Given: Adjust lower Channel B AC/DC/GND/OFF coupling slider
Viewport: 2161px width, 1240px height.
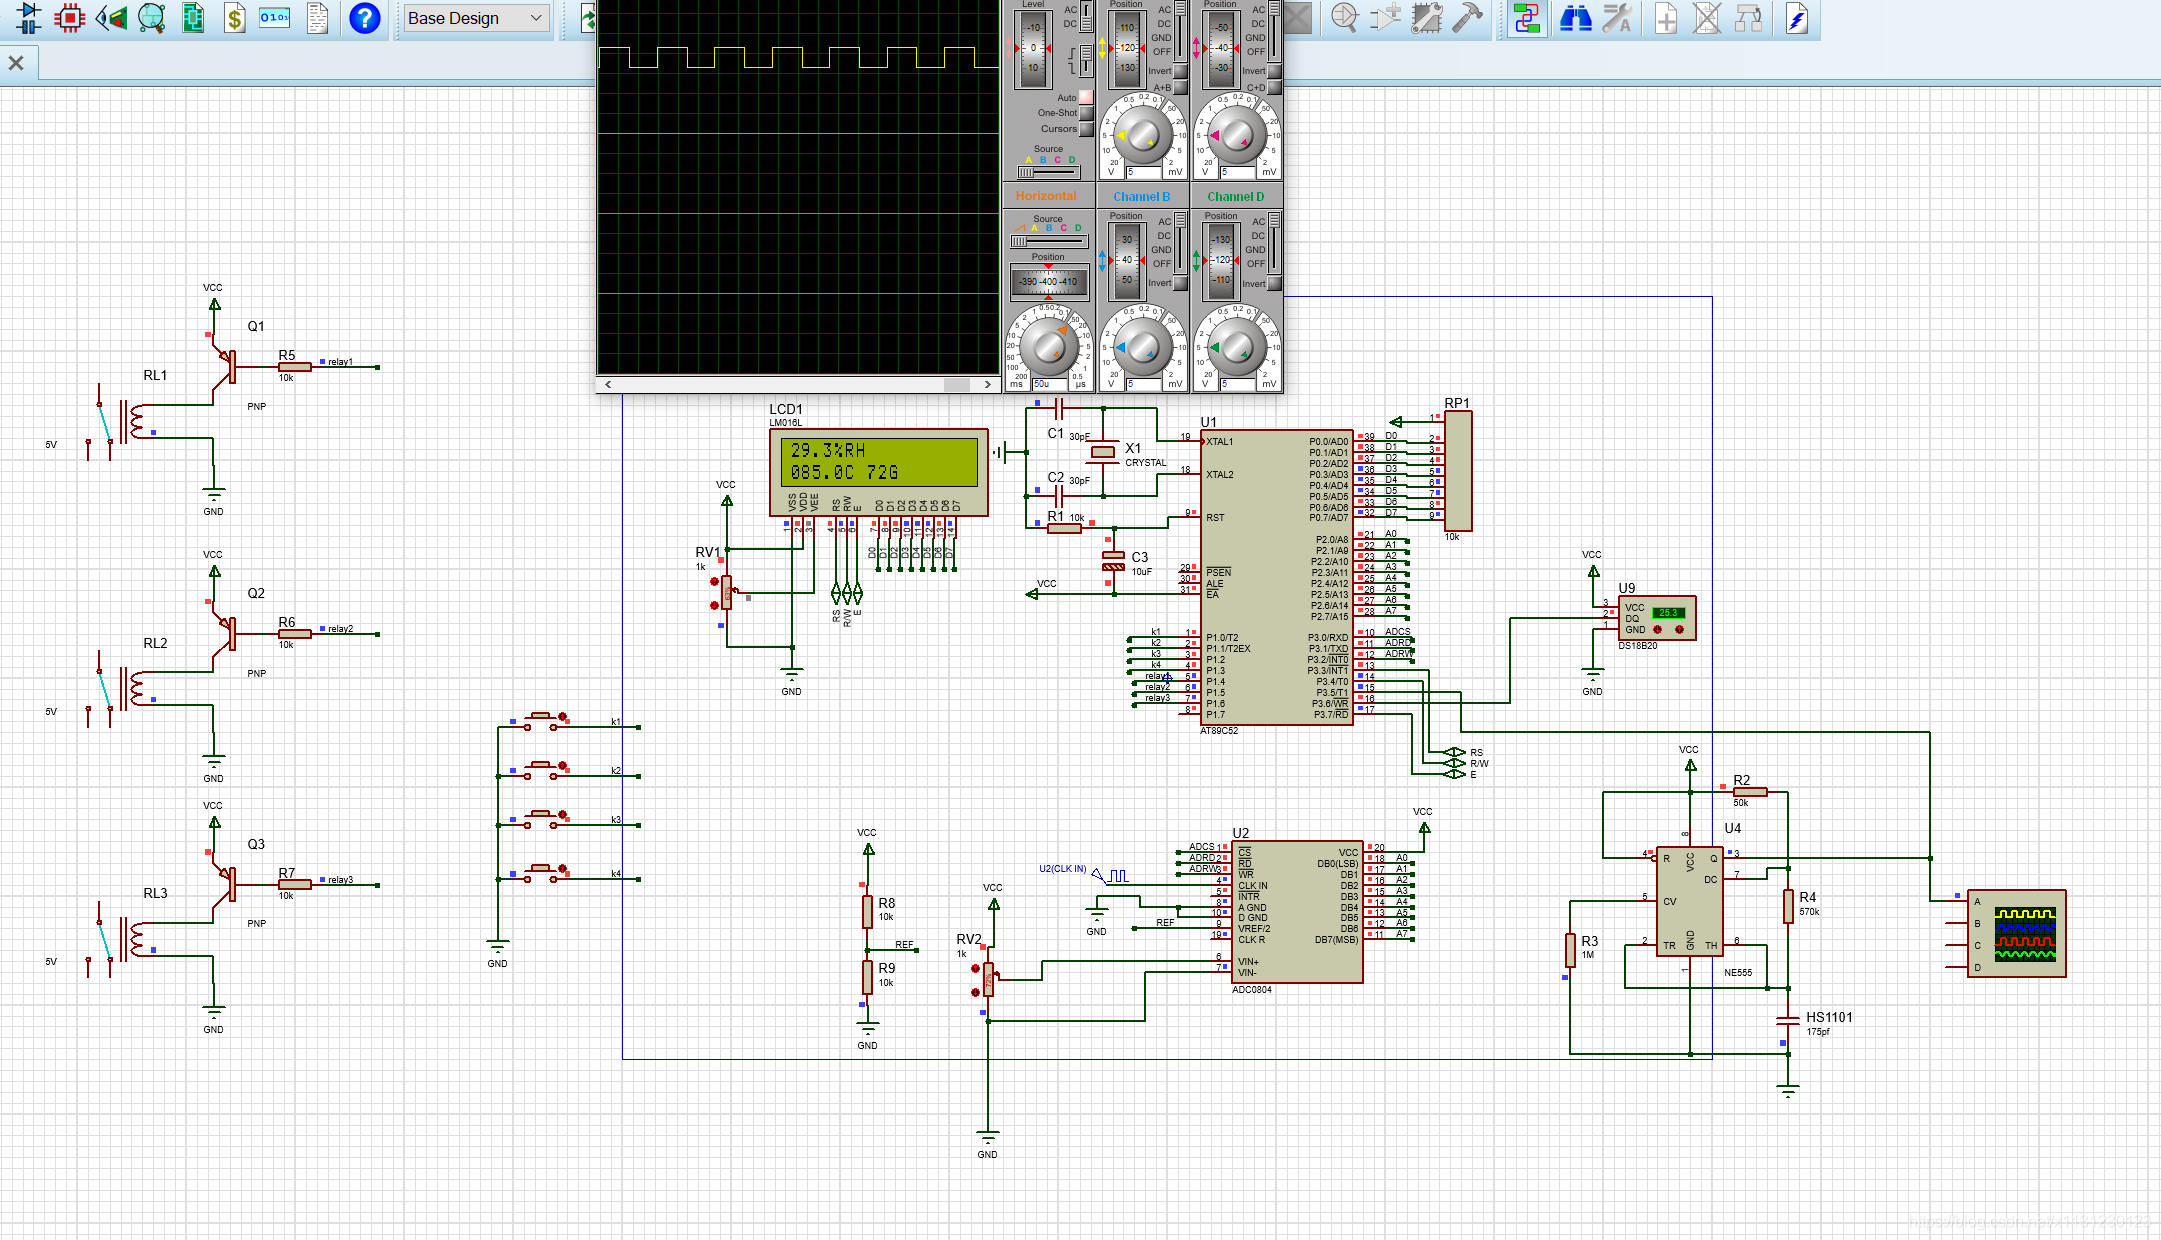Looking at the screenshot, I should coord(1181,243).
